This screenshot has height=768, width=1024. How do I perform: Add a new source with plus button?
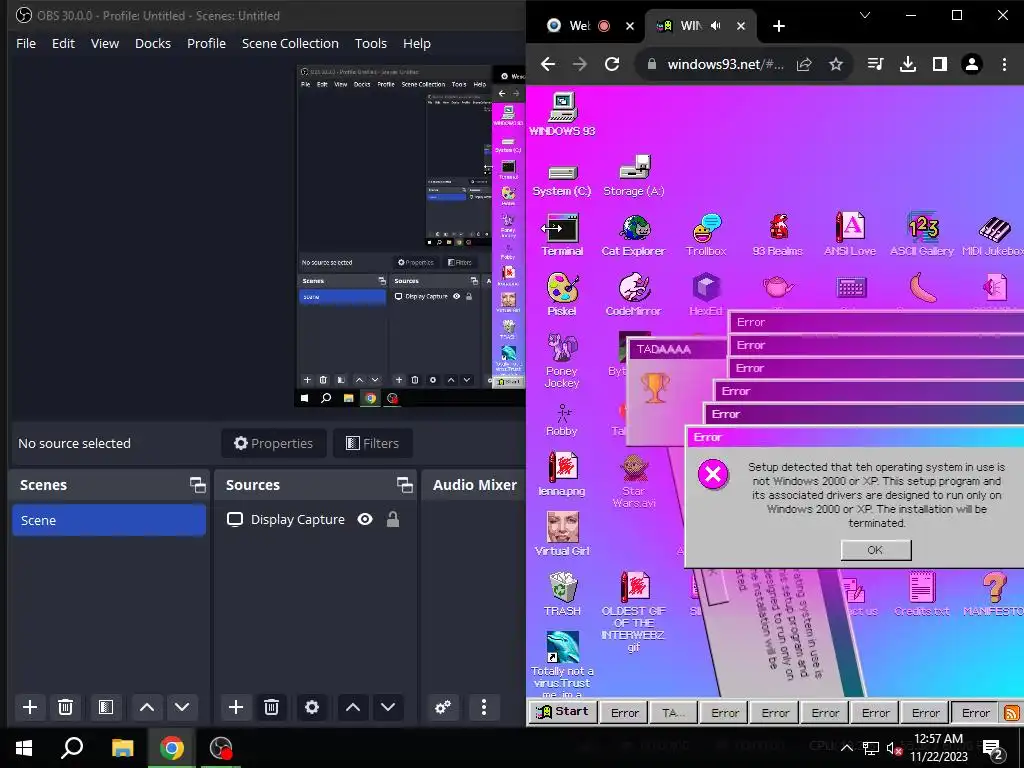tap(236, 707)
